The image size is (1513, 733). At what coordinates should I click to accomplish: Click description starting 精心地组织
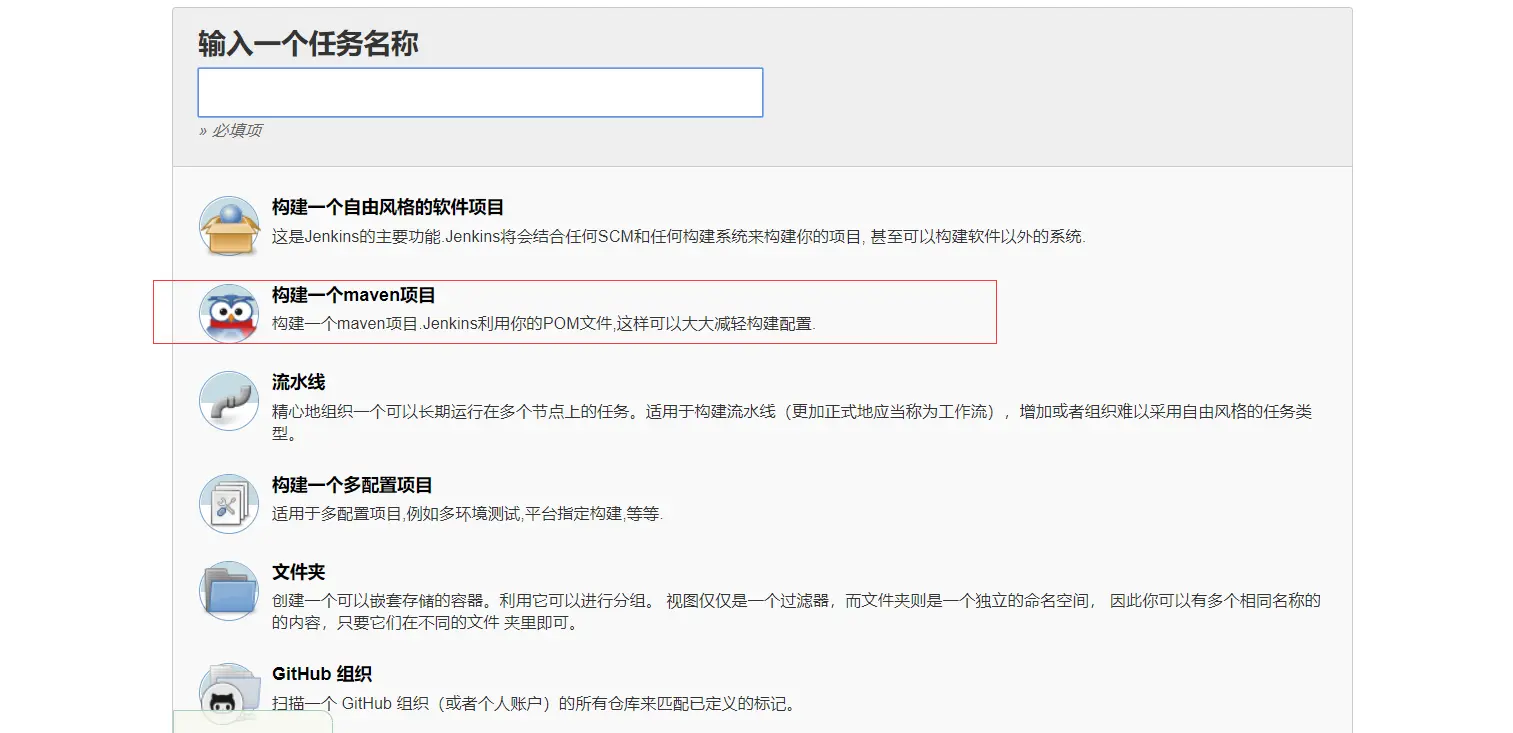(x=792, y=422)
